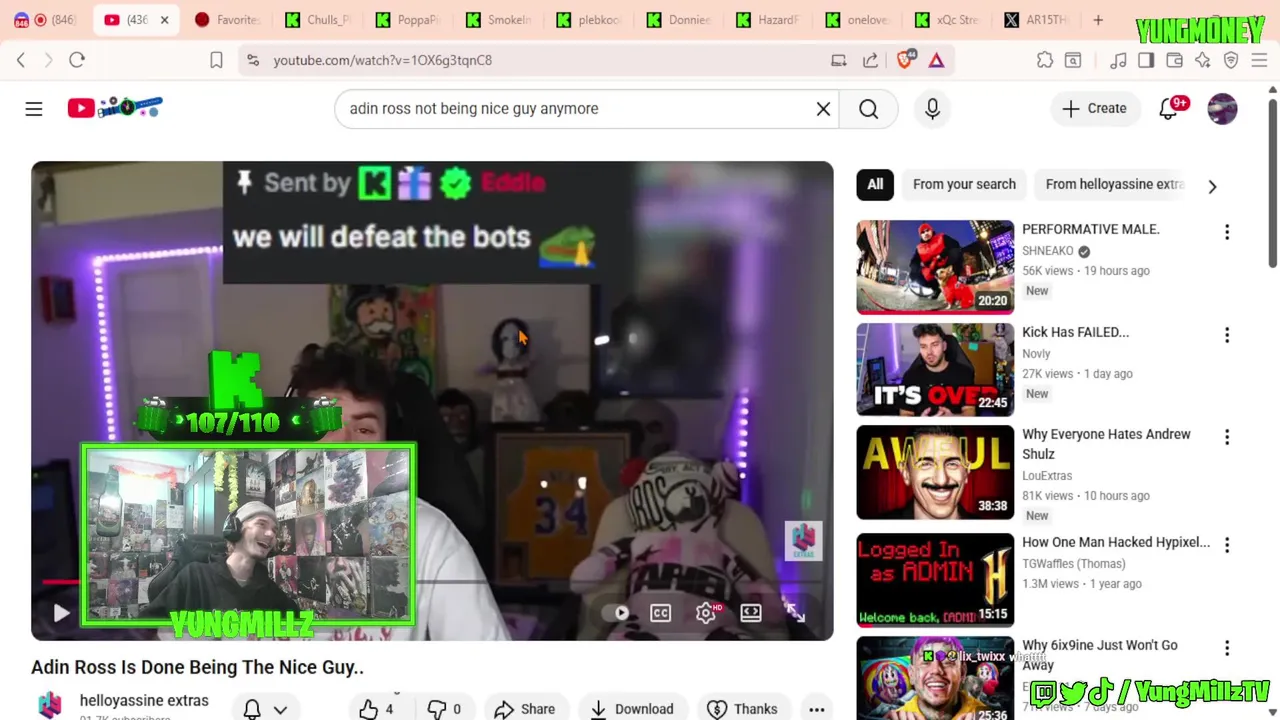Open the account avatar menu
1280x720 pixels.
[1222, 108]
